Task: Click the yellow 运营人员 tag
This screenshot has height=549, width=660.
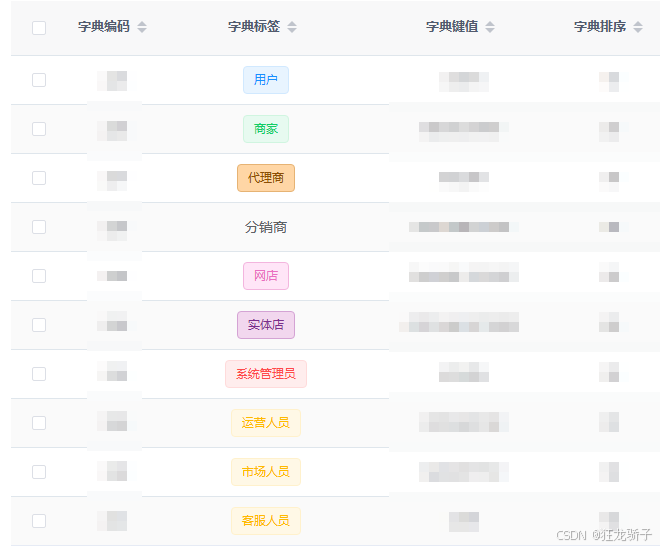Action: coord(266,423)
